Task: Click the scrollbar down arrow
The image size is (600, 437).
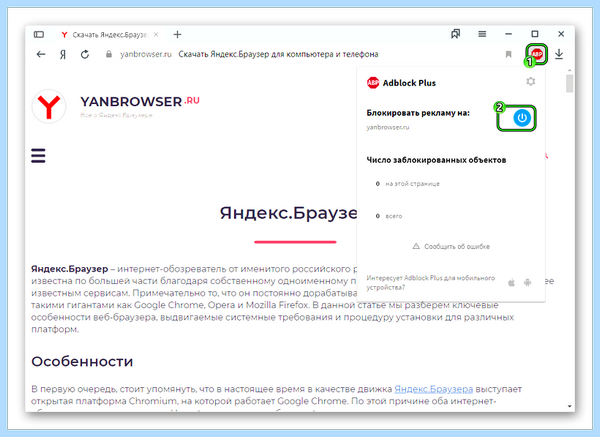Action: tap(569, 406)
